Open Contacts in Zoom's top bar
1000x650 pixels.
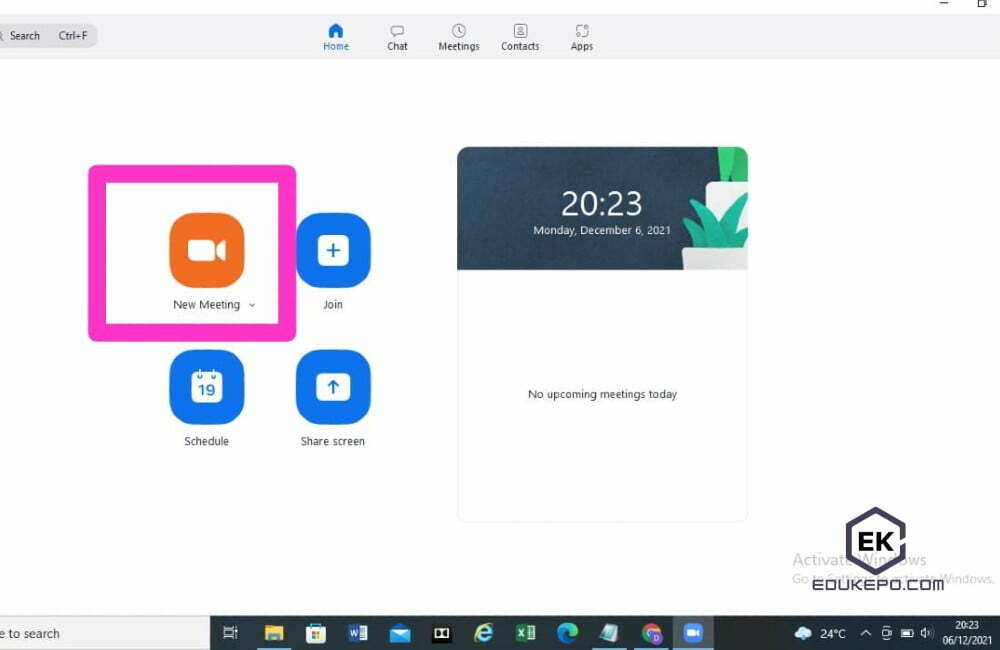(x=520, y=36)
